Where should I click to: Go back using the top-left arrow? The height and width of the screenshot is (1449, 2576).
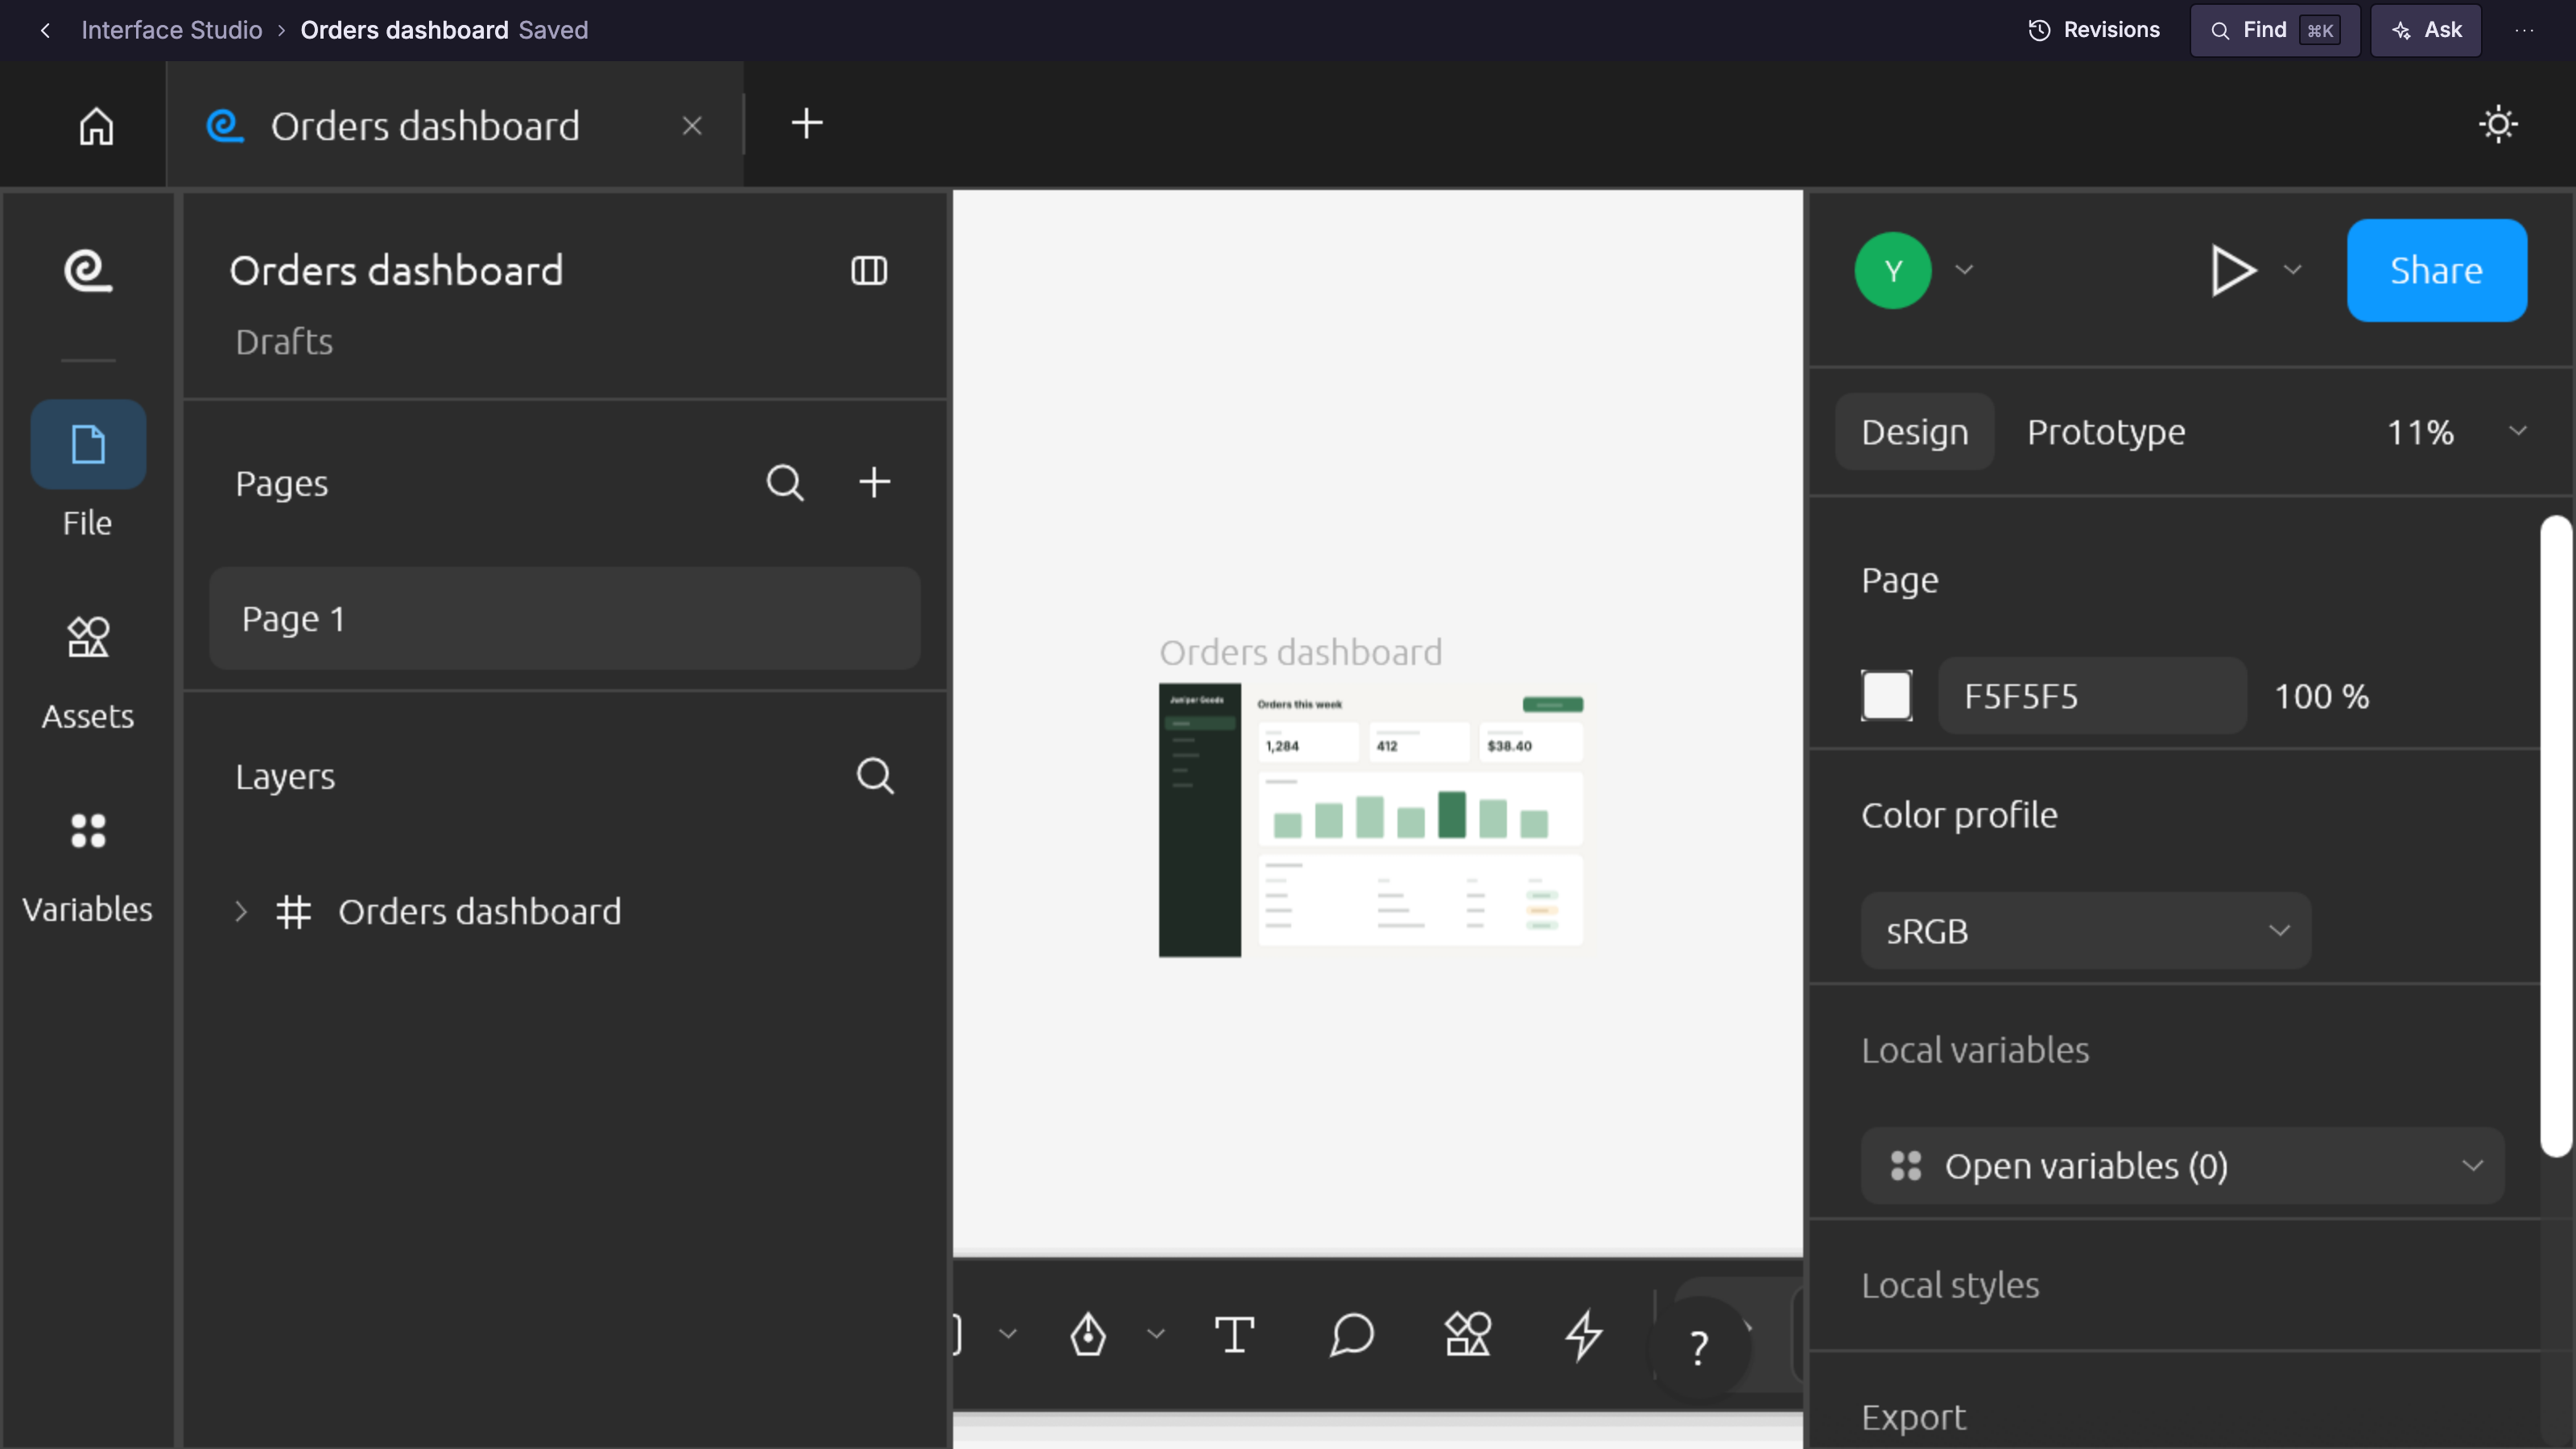45,30
